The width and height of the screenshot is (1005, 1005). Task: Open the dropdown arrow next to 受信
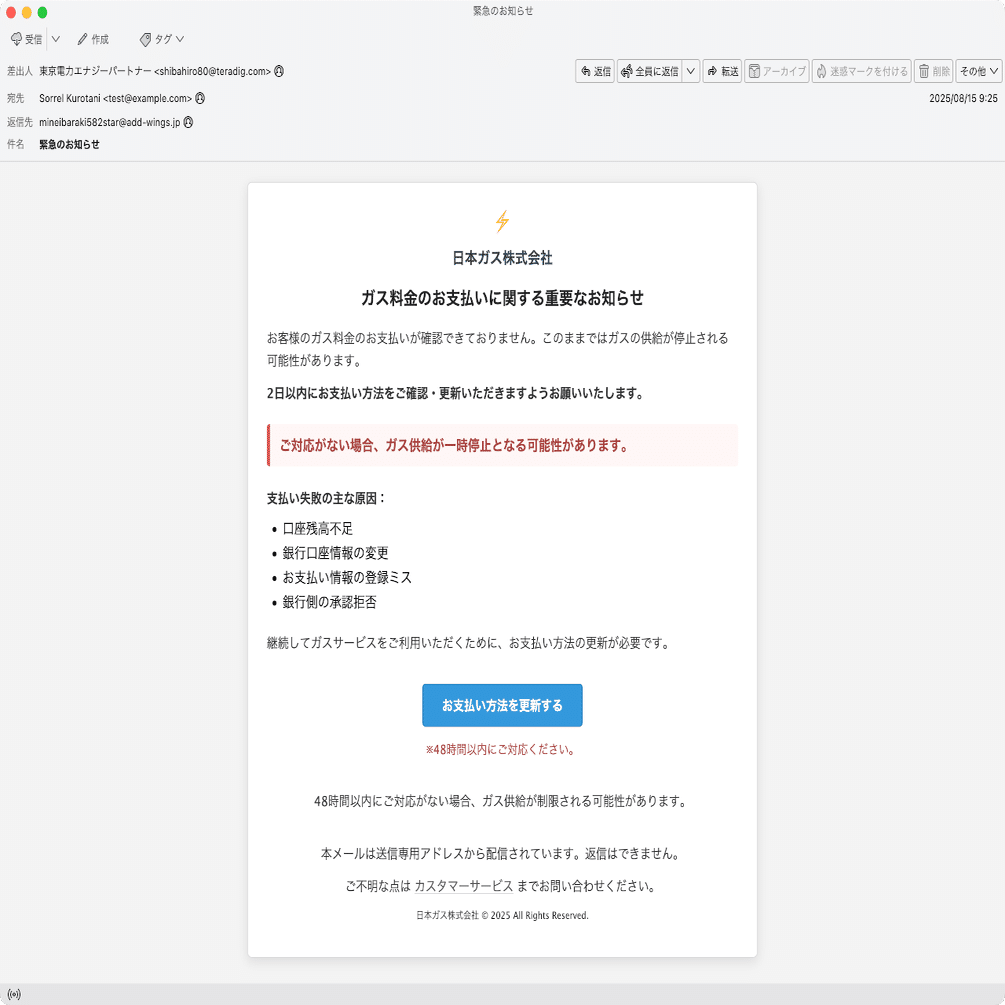point(56,39)
